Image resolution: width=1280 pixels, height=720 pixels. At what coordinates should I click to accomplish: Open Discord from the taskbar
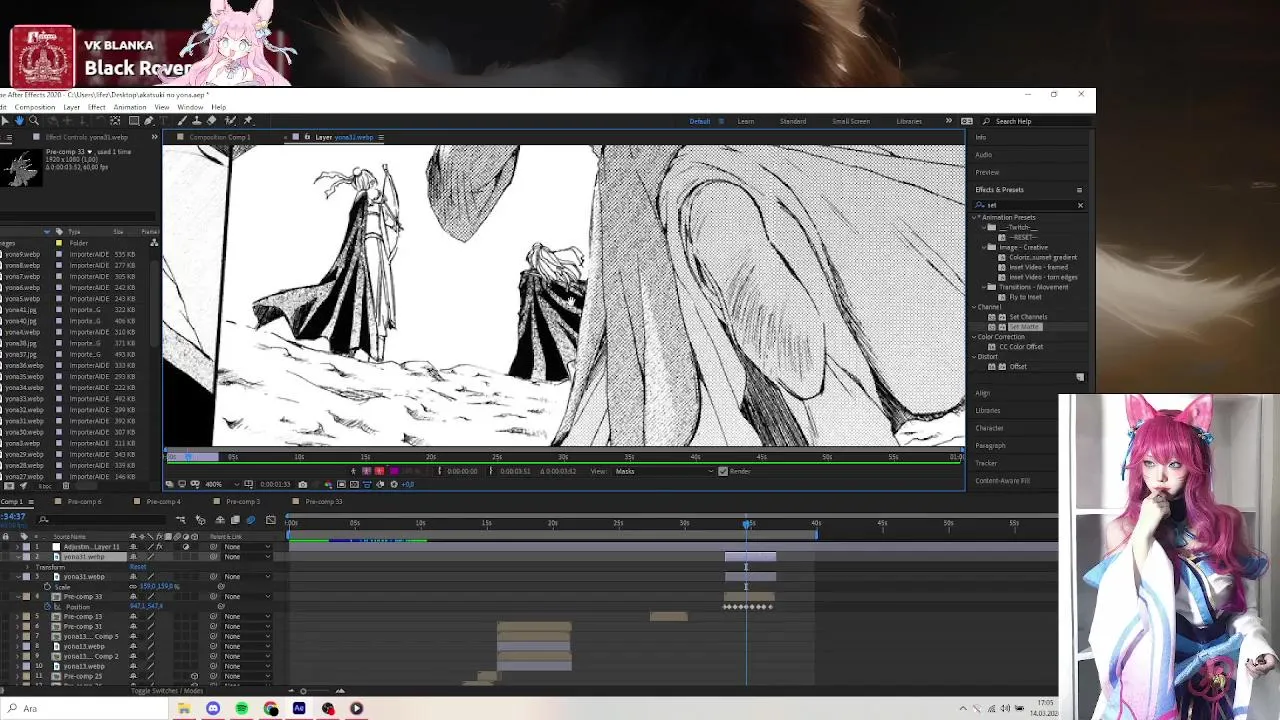click(212, 708)
